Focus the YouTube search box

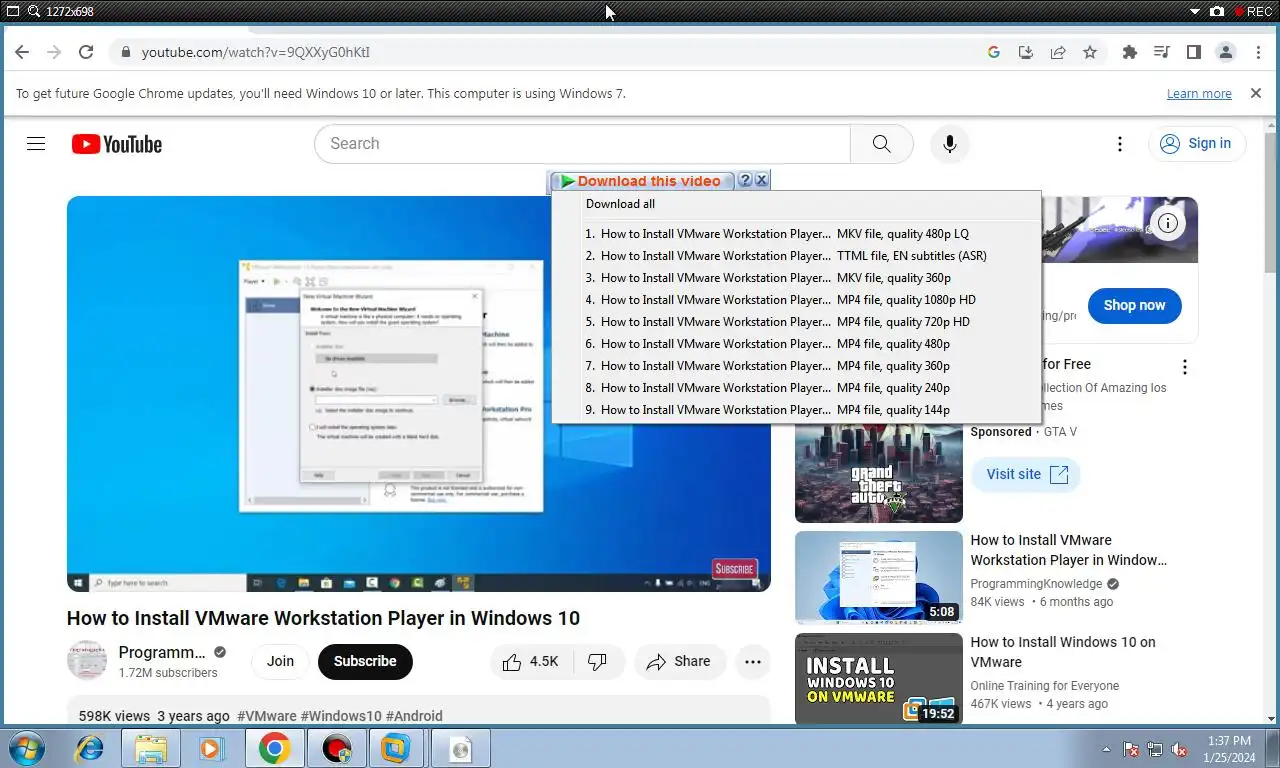(x=582, y=144)
